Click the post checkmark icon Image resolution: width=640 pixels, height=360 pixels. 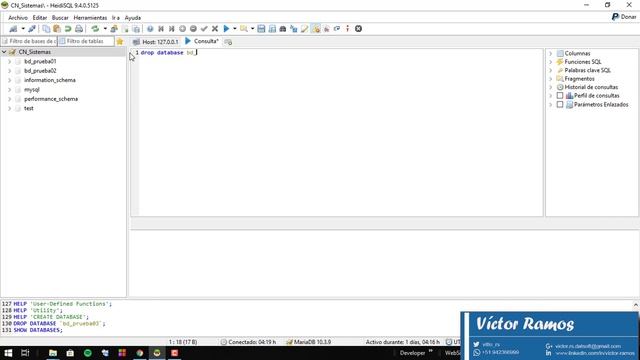pyautogui.click(x=204, y=29)
